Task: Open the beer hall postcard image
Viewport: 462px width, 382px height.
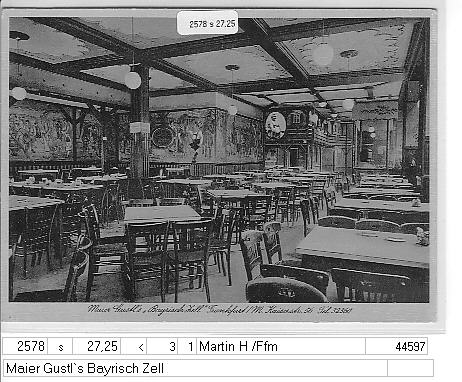Action: 219,165
